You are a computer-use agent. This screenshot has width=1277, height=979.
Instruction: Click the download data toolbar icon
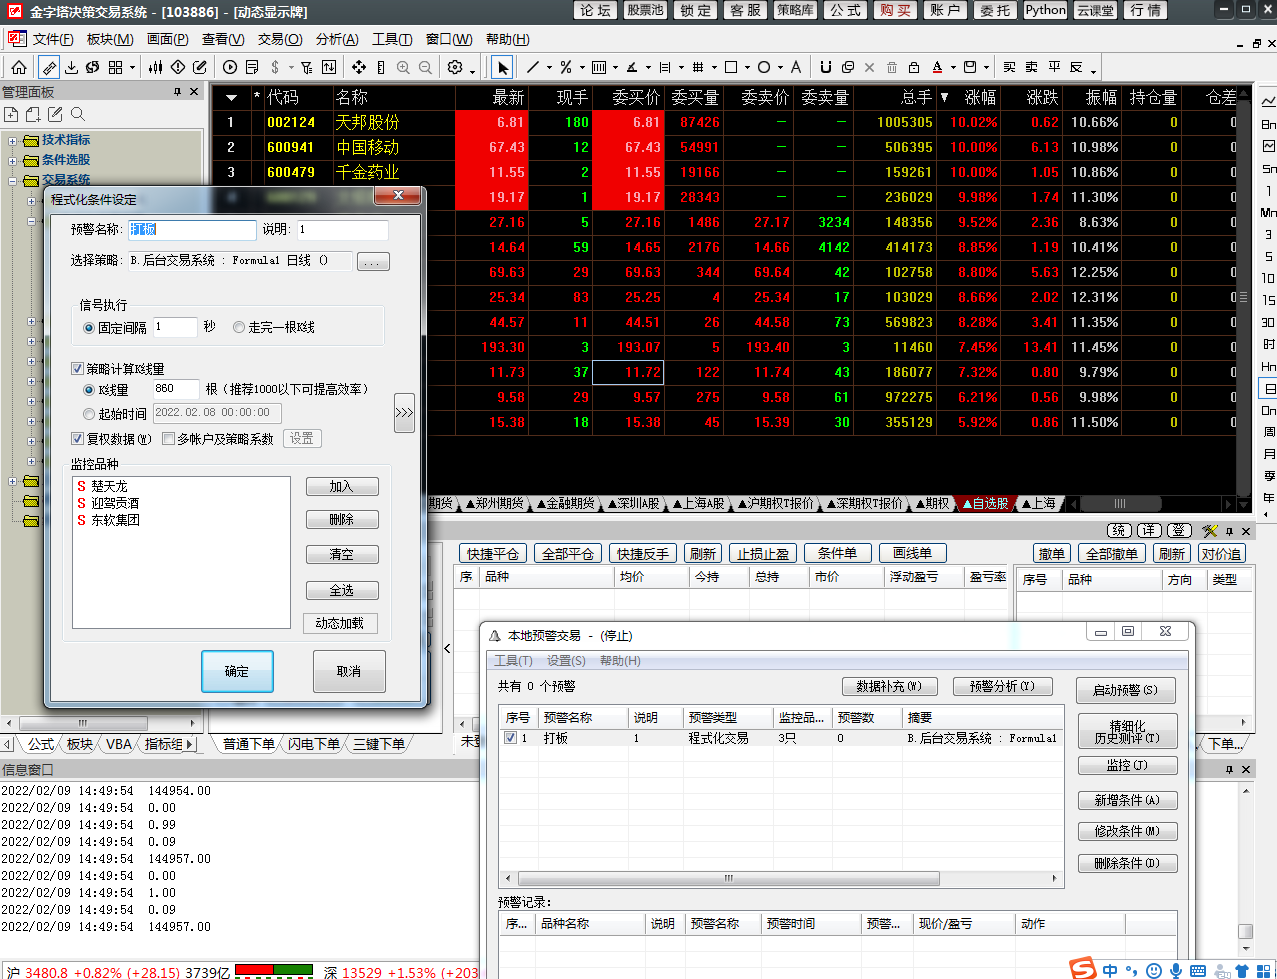(71, 67)
